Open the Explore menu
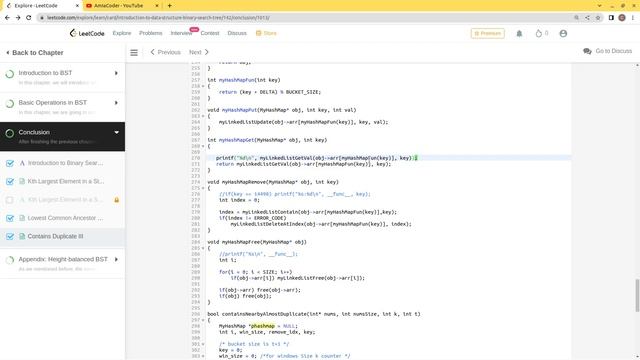Image resolution: width=640 pixels, height=360 pixels. [x=122, y=33]
